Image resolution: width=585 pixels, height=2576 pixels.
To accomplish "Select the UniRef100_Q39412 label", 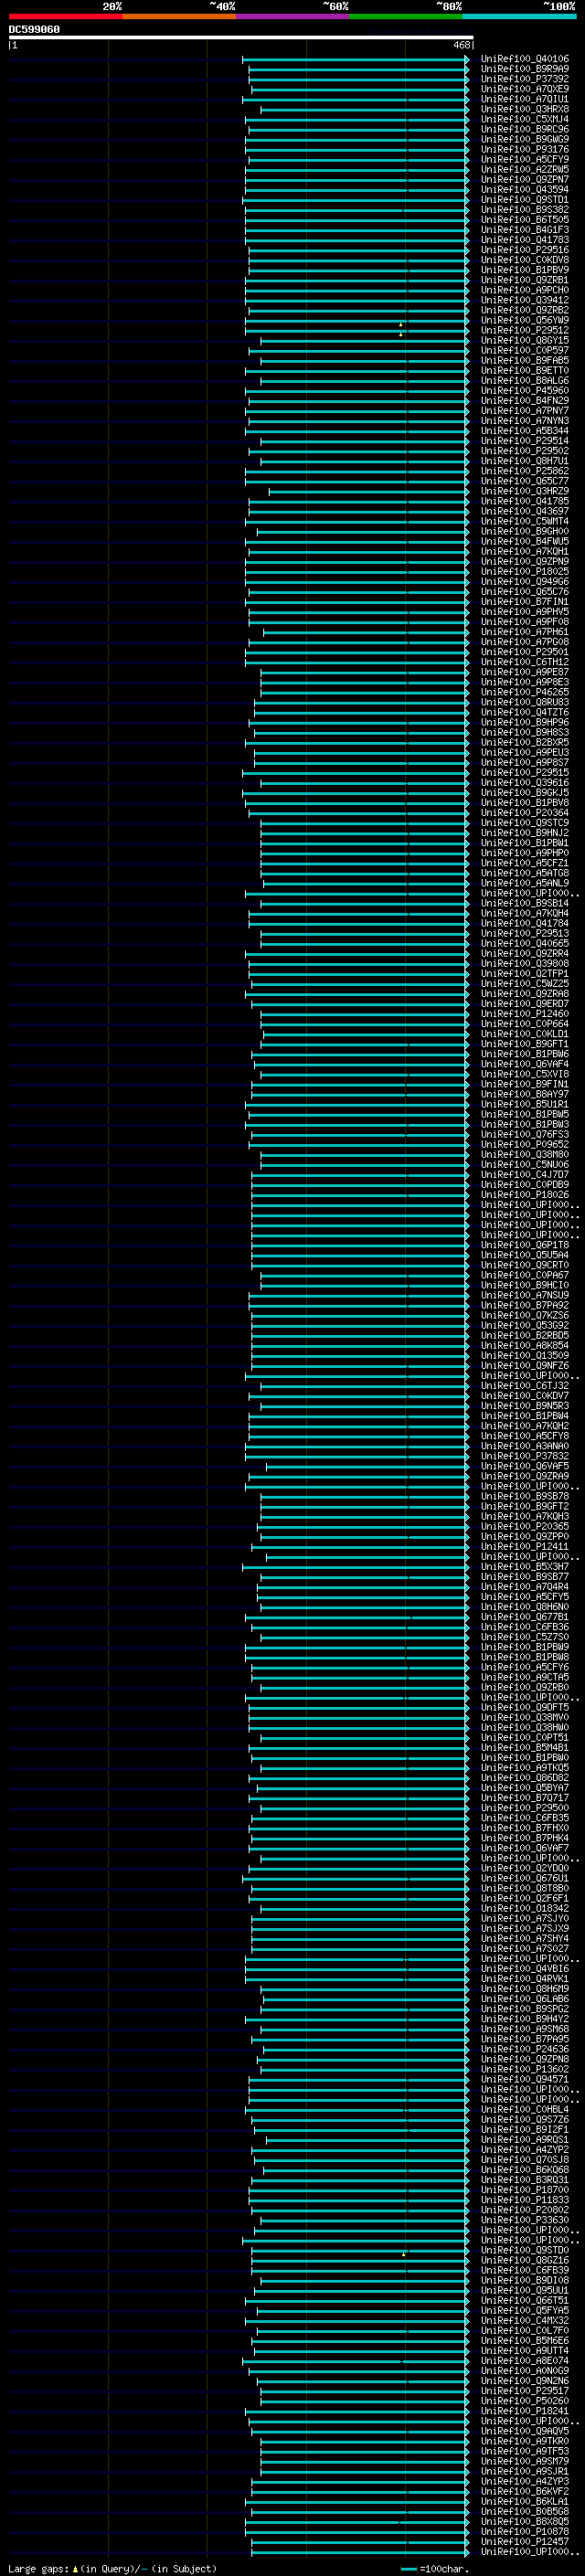I will [525, 300].
